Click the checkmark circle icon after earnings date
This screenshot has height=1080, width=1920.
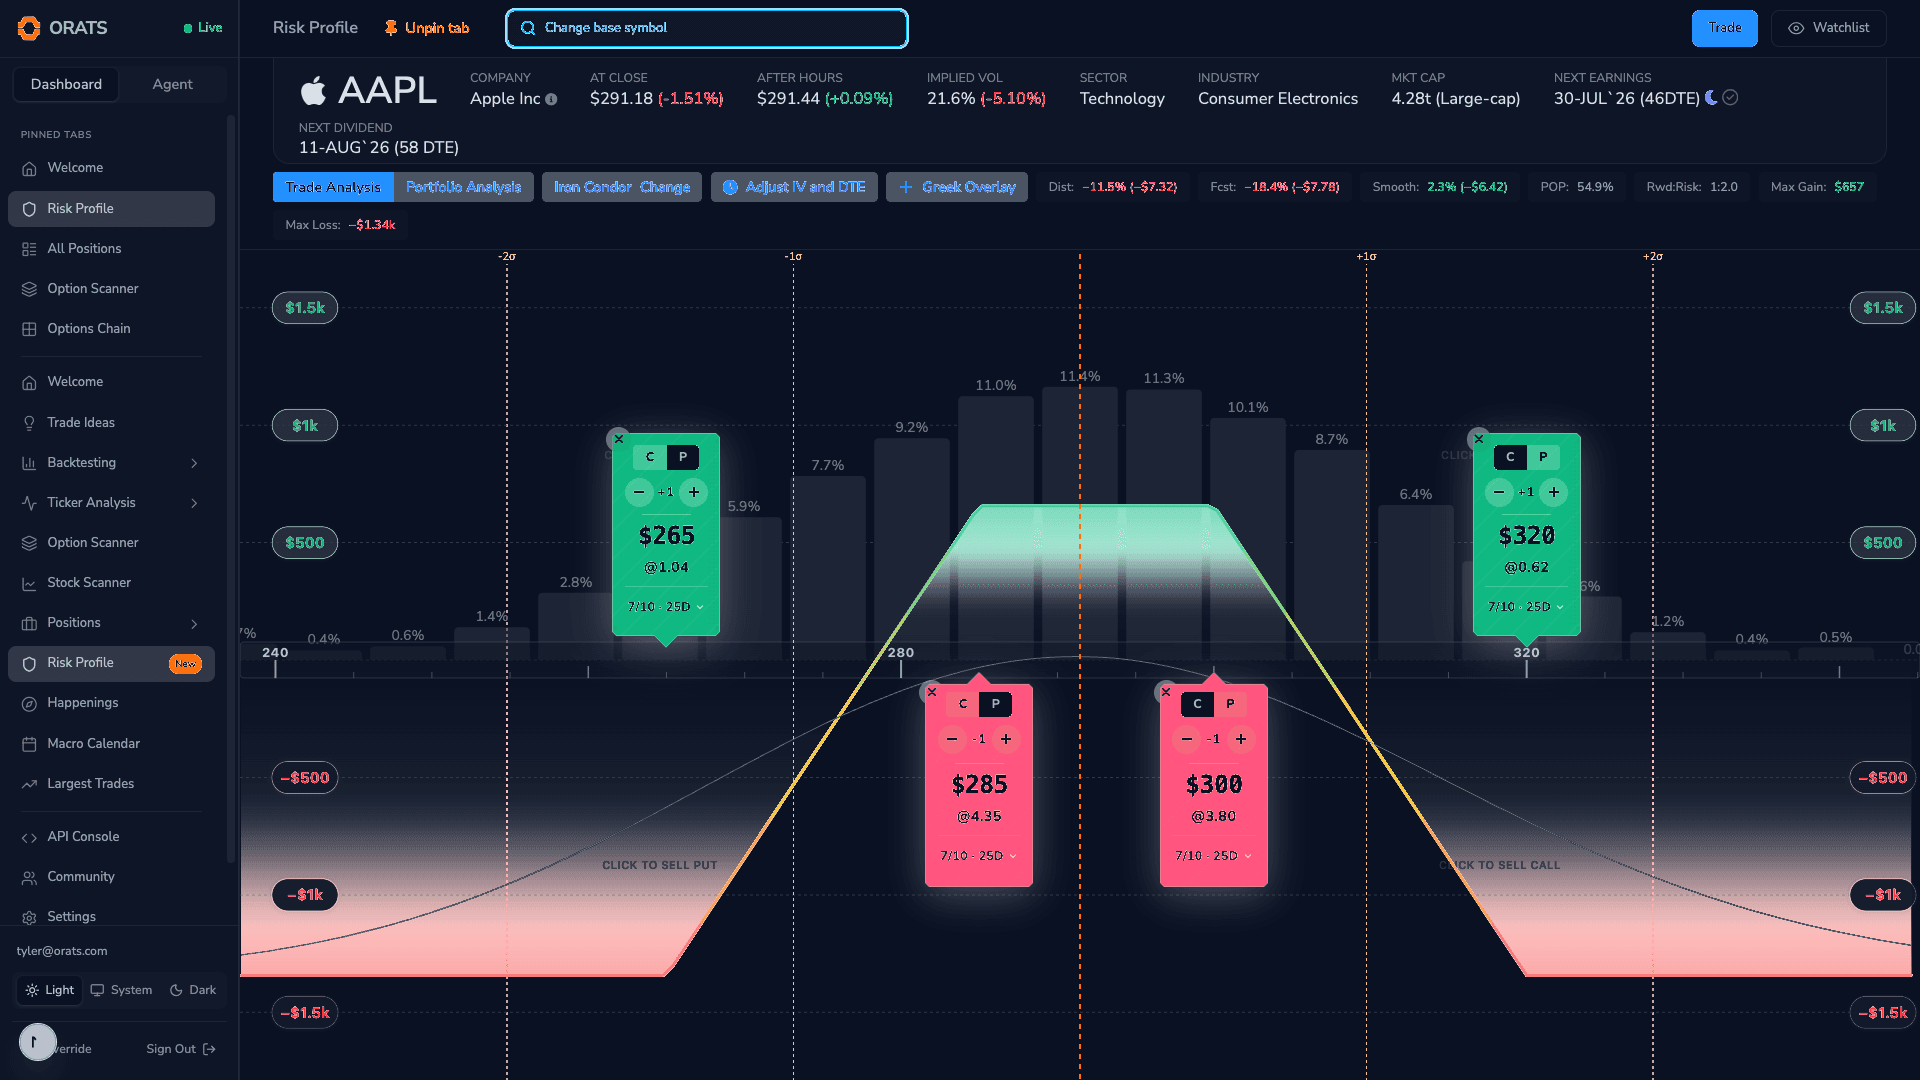[1730, 98]
